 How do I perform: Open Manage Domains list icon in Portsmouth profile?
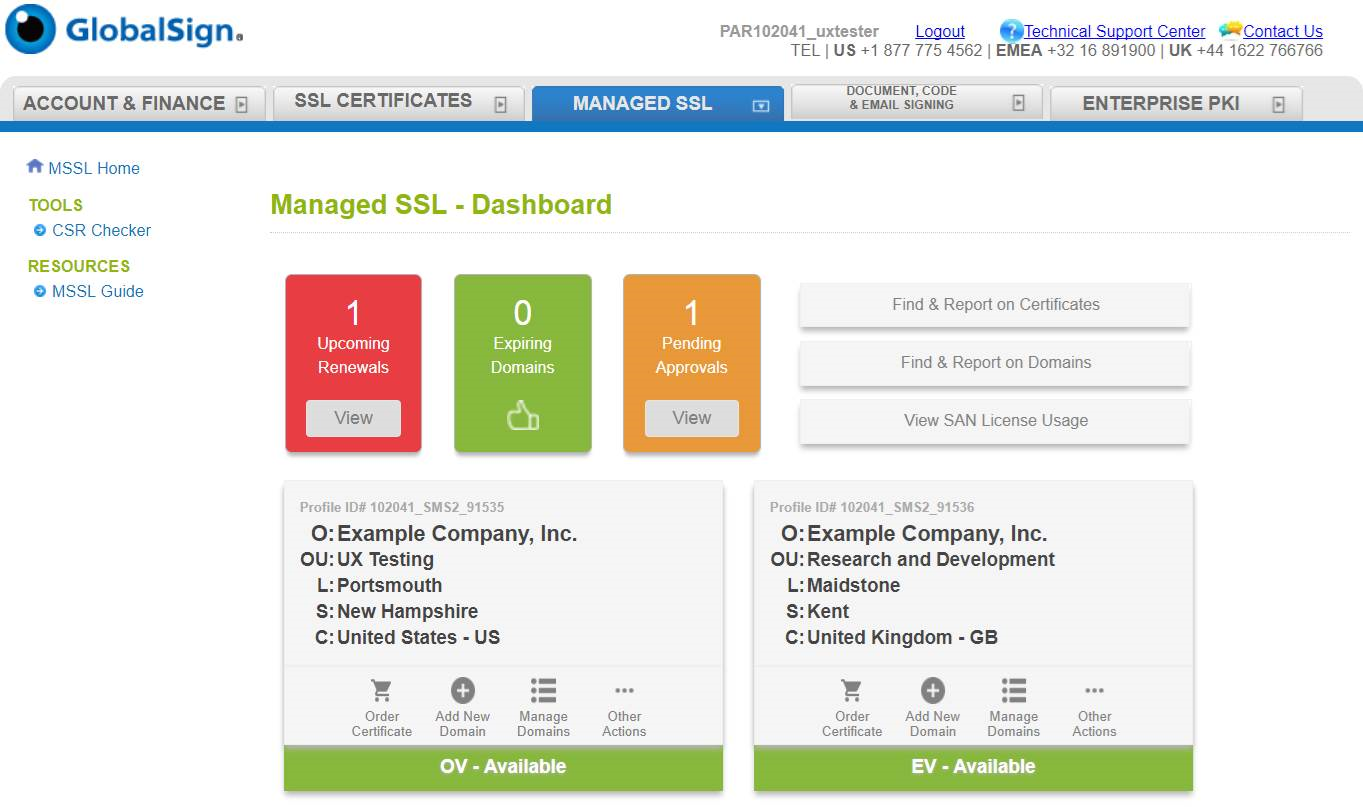[x=543, y=691]
